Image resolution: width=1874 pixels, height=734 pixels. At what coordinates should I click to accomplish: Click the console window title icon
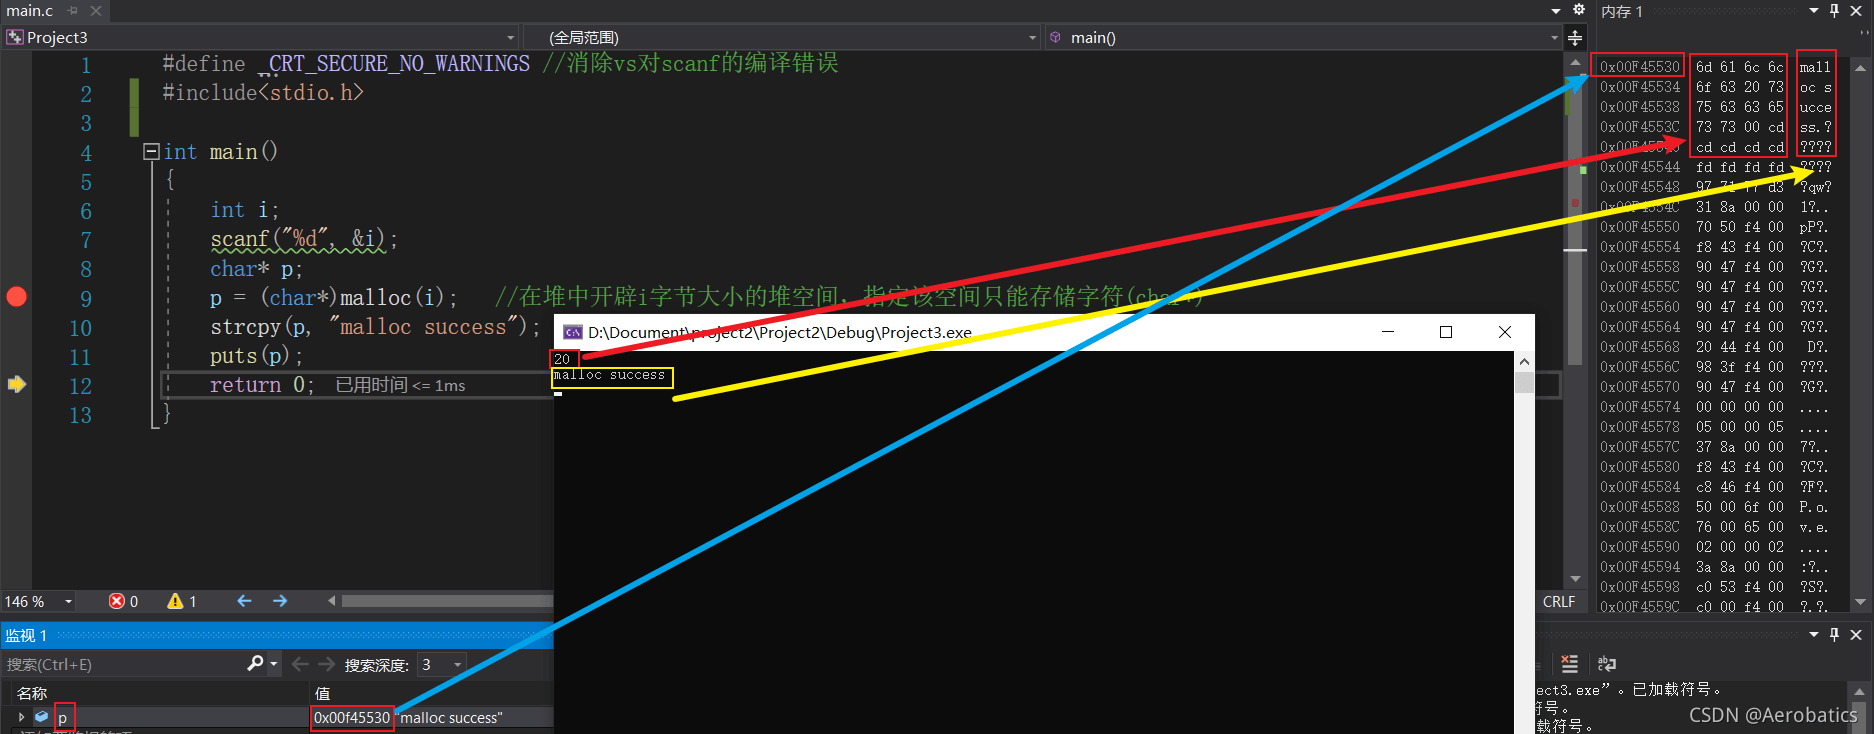(573, 332)
